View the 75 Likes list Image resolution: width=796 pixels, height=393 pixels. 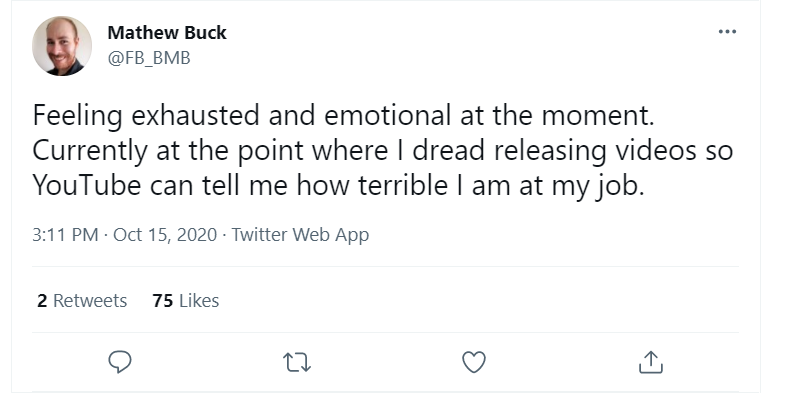[x=186, y=301]
